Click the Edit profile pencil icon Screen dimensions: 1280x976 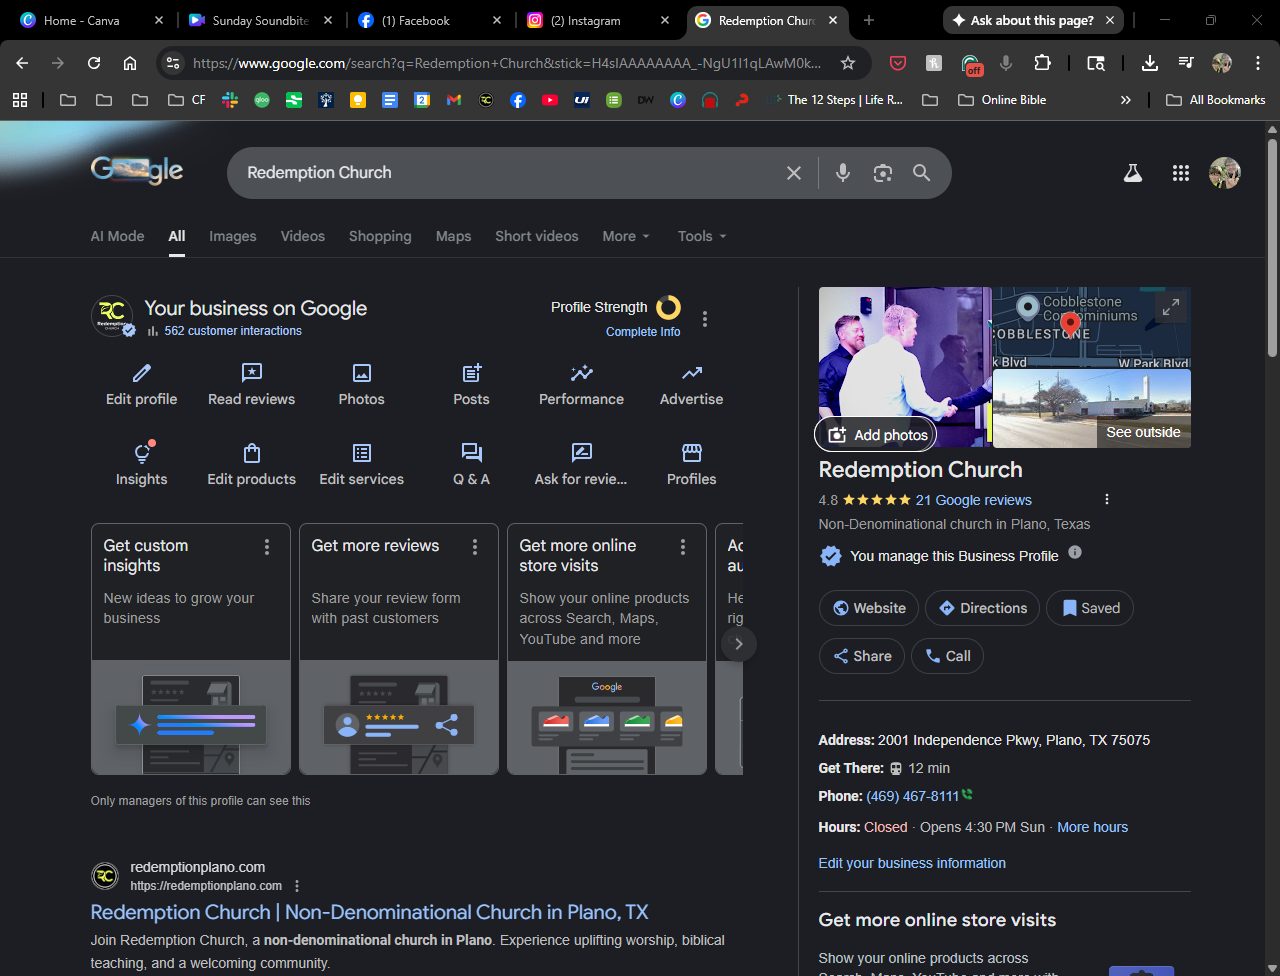click(x=142, y=374)
